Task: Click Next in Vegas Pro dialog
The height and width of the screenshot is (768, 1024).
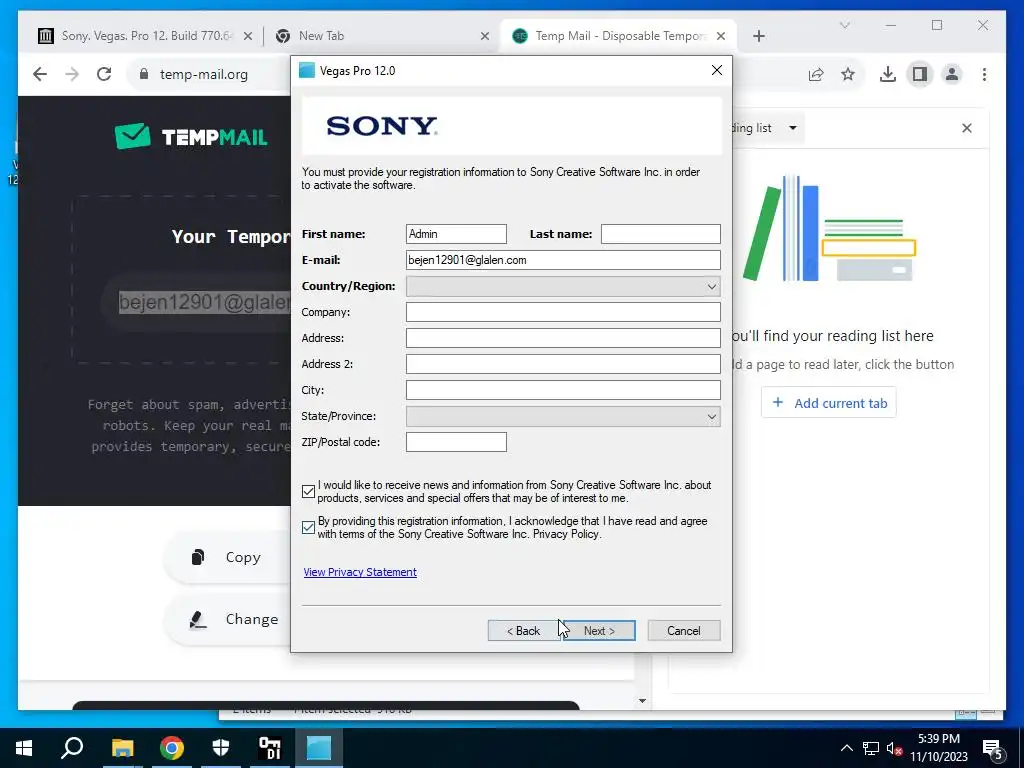Action: [599, 631]
